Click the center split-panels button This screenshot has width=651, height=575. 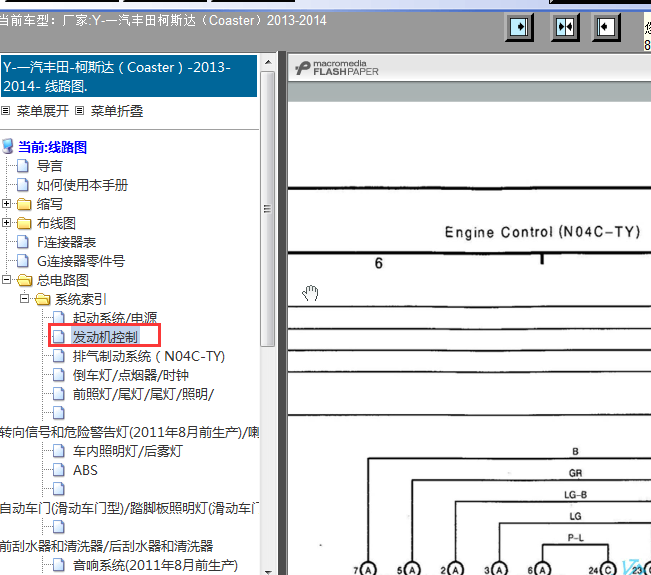click(565, 27)
